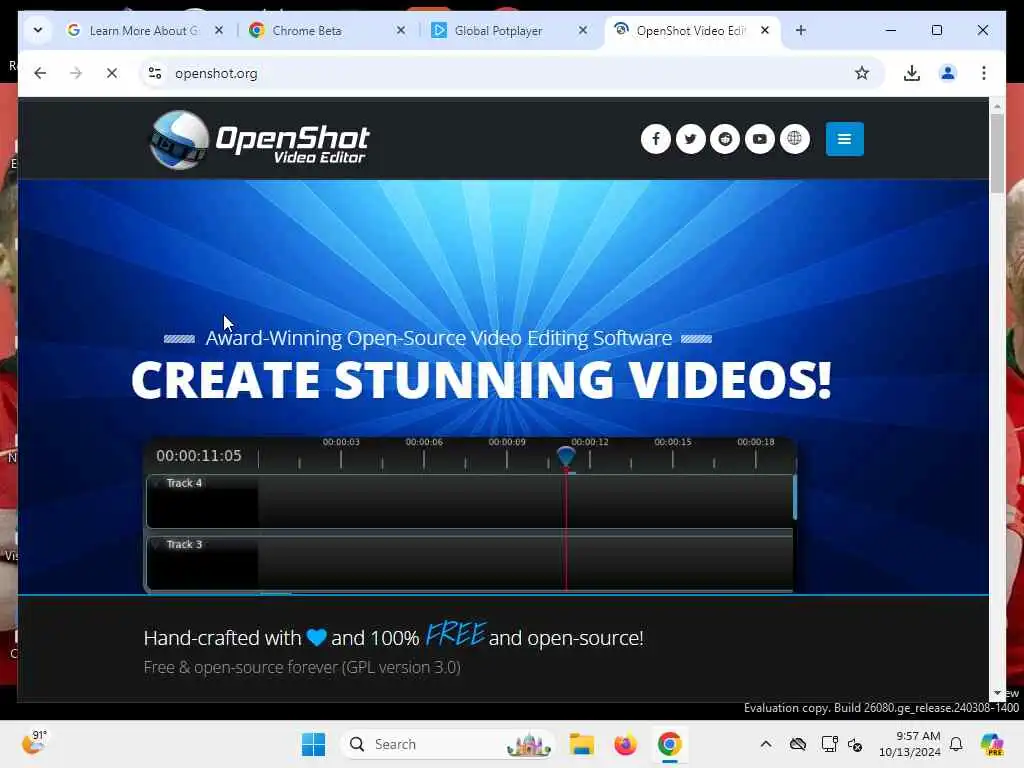This screenshot has height=768, width=1024.
Task: Open OpenShot YouTube icon
Action: [x=760, y=139]
